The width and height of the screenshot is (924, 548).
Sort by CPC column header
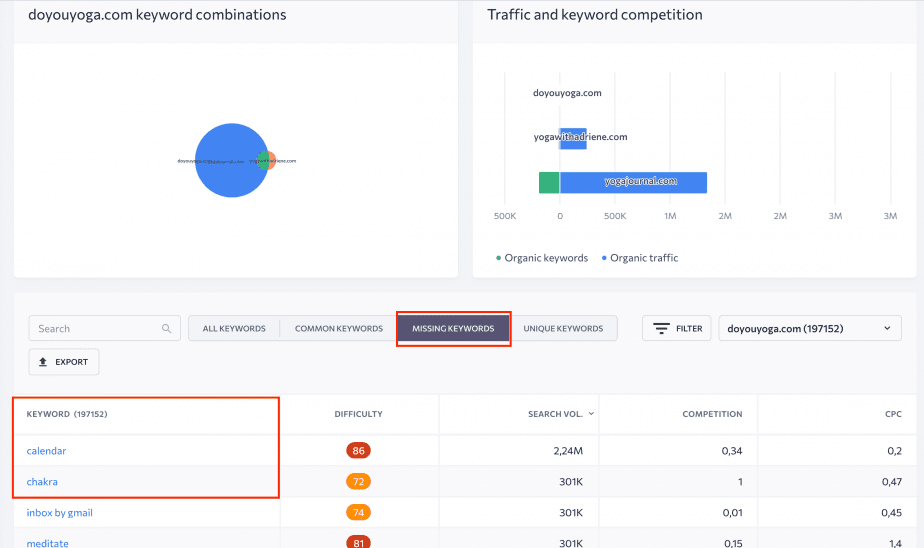pyautogui.click(x=893, y=414)
